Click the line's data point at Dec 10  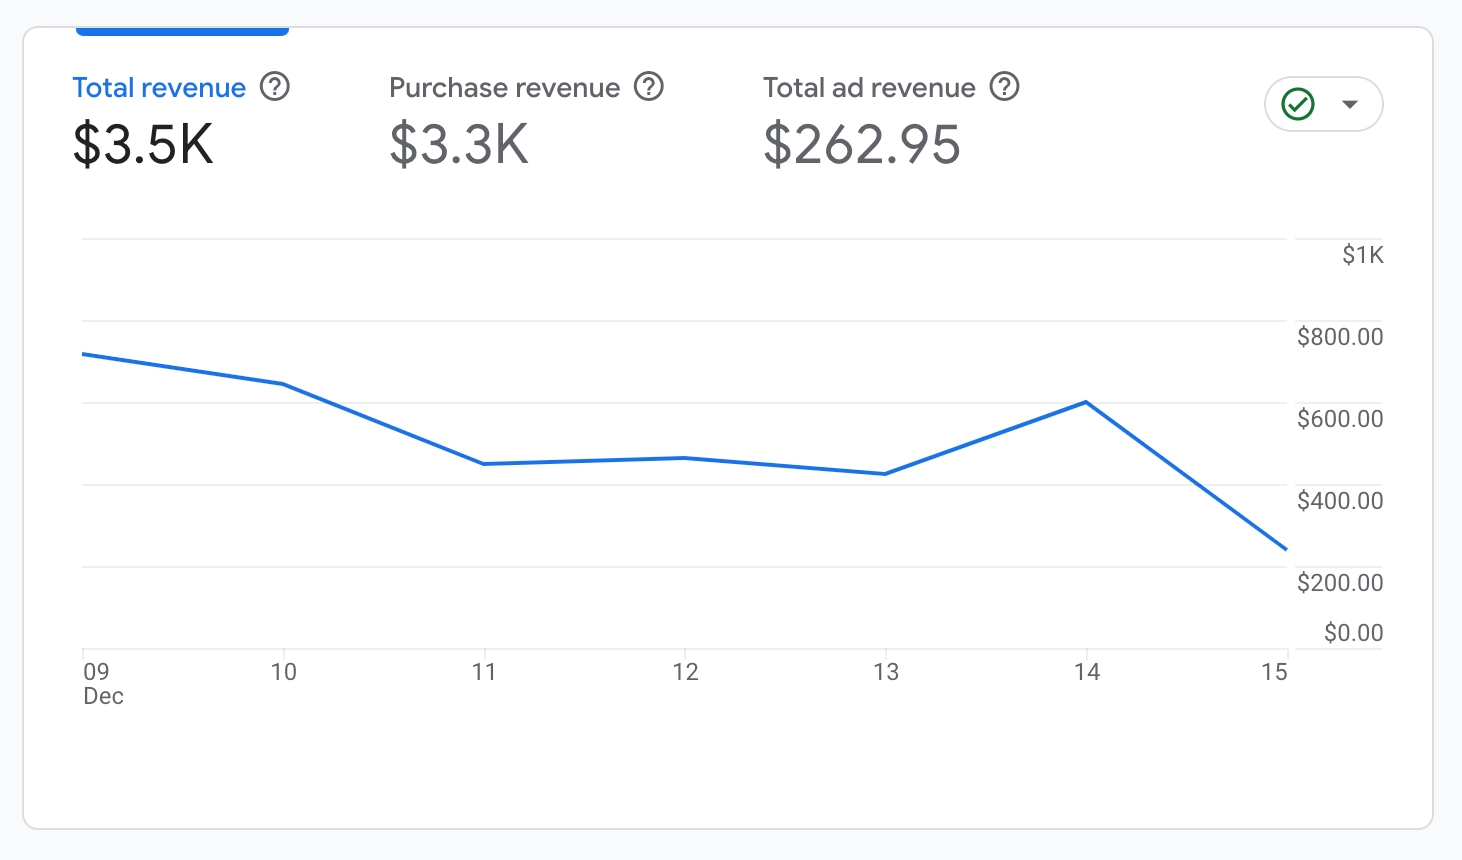tap(284, 384)
